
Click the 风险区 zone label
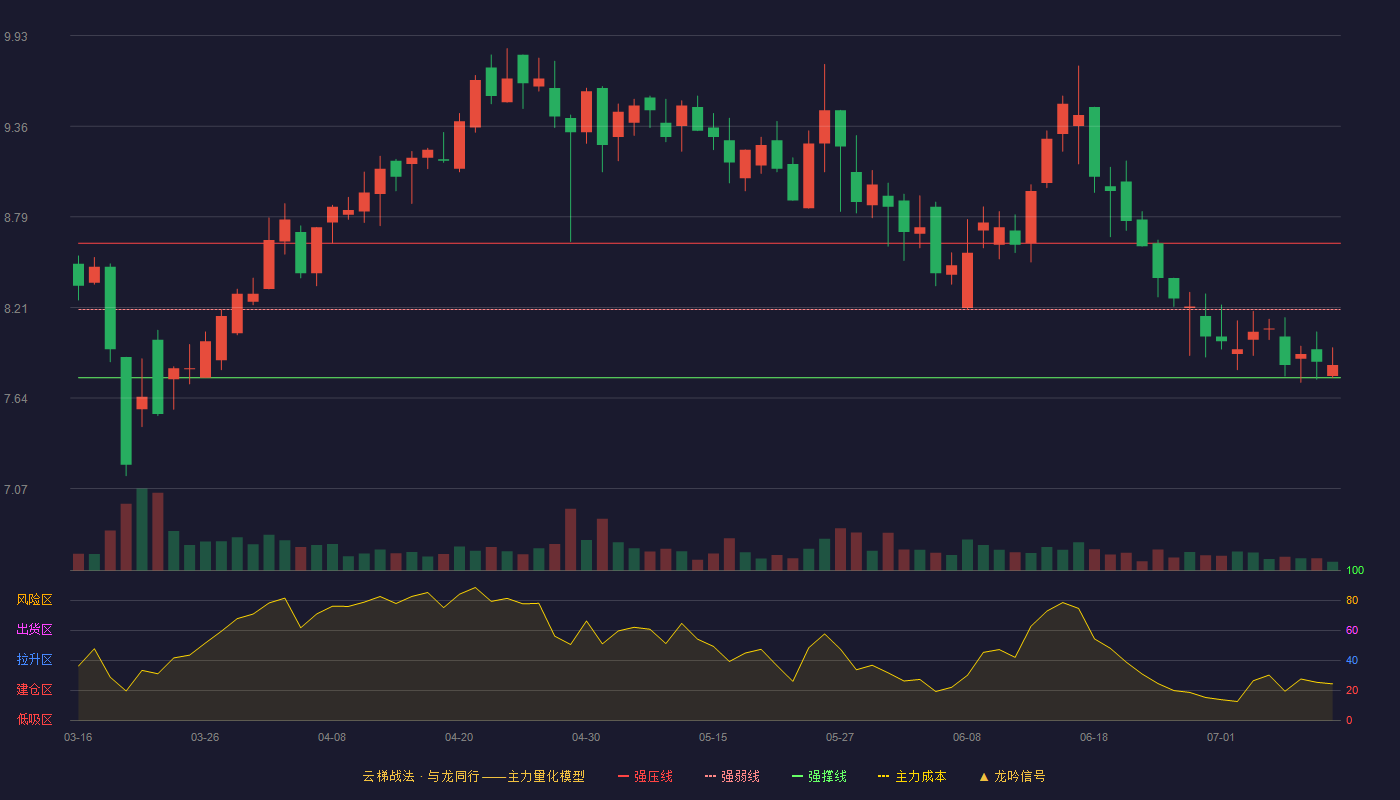click(34, 600)
